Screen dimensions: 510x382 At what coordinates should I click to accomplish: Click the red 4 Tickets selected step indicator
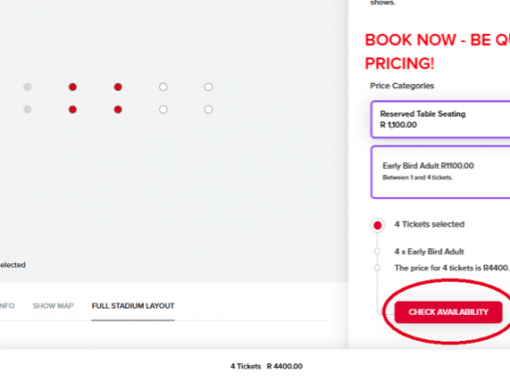377,225
